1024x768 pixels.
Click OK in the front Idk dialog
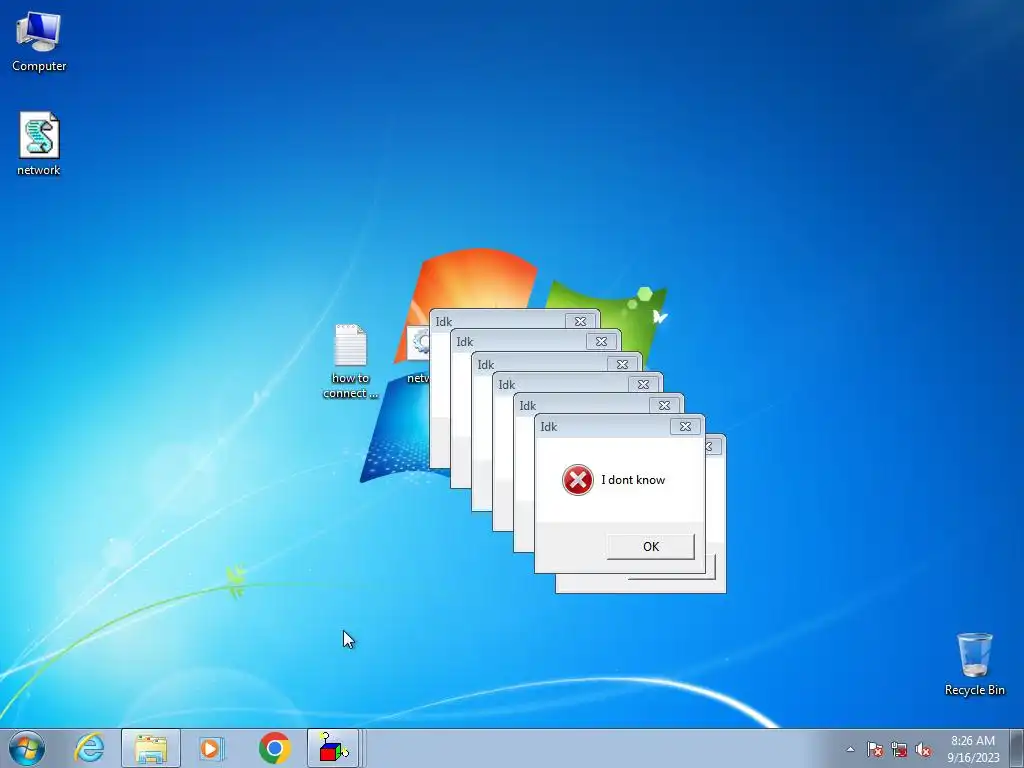pos(650,547)
